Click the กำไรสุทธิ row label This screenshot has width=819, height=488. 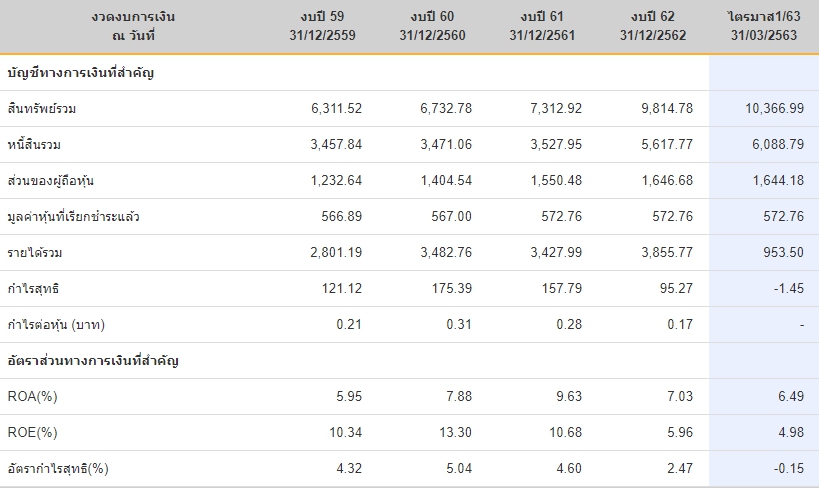32,289
